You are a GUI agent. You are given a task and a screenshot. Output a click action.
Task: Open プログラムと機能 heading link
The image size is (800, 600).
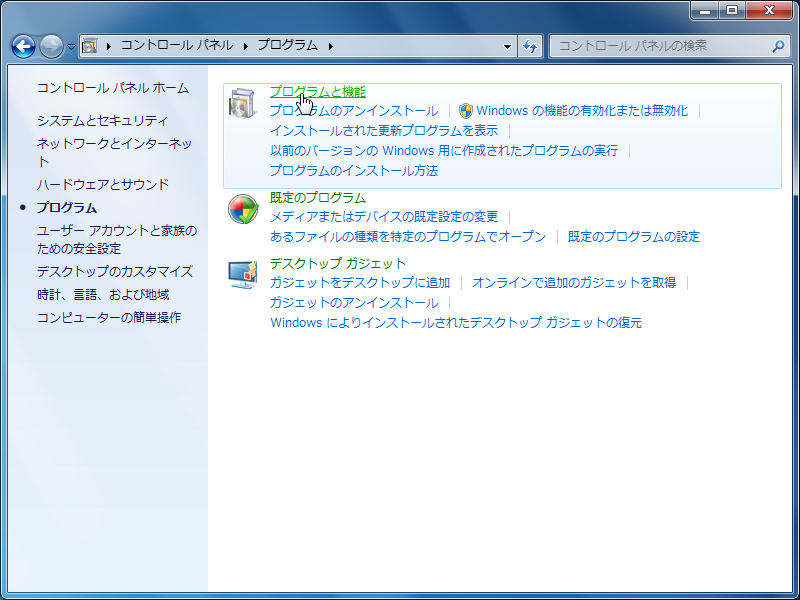click(x=318, y=92)
